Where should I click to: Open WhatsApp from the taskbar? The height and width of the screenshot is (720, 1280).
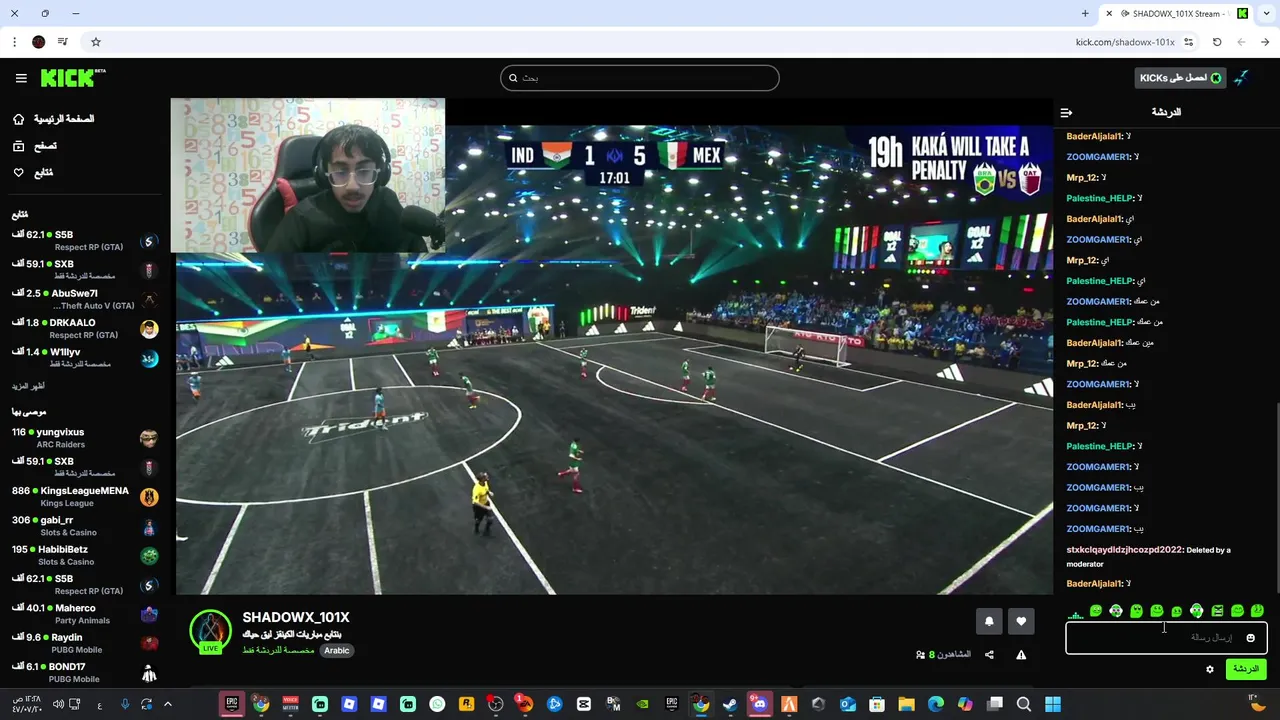pos(437,704)
